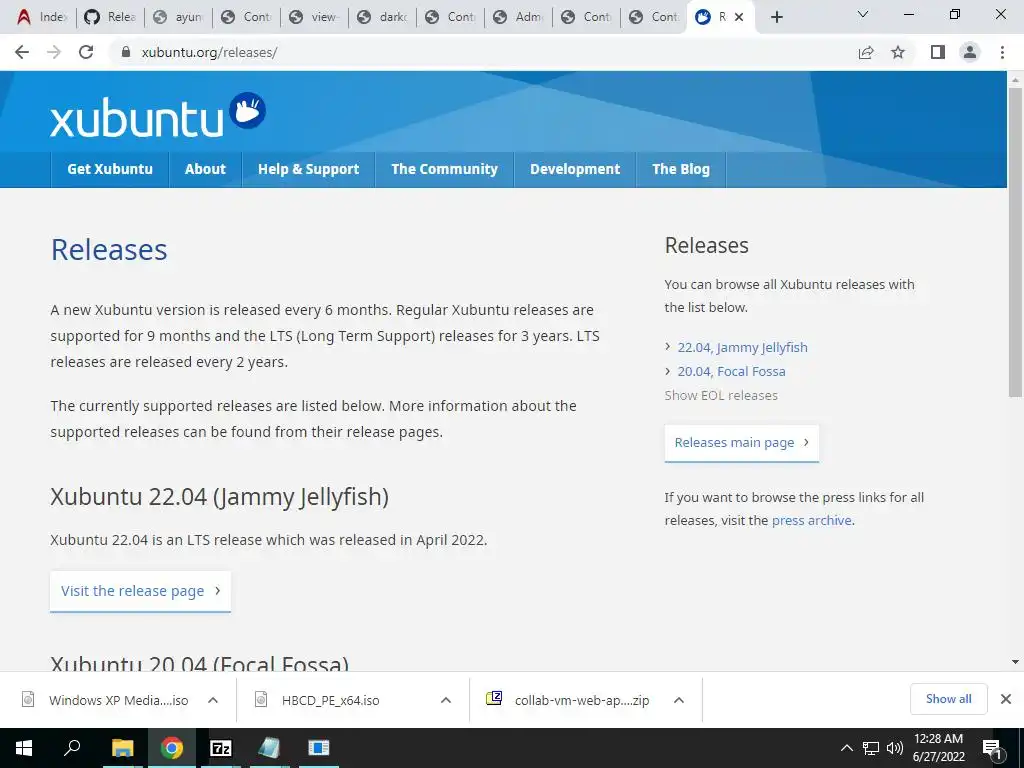Open the Help & Support menu
Viewport: 1024px width, 768px height.
point(308,169)
